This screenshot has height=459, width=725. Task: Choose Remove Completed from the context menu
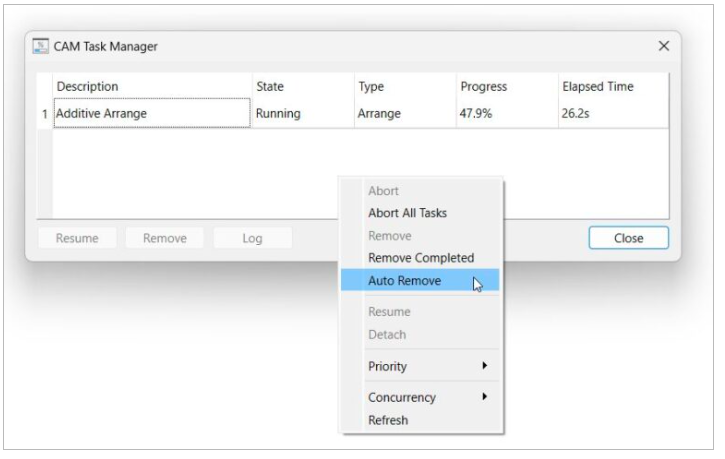421,258
